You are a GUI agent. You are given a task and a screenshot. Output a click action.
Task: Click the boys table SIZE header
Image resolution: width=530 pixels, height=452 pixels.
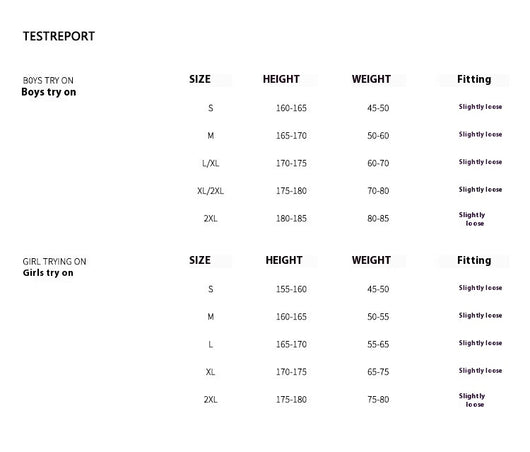(200, 79)
